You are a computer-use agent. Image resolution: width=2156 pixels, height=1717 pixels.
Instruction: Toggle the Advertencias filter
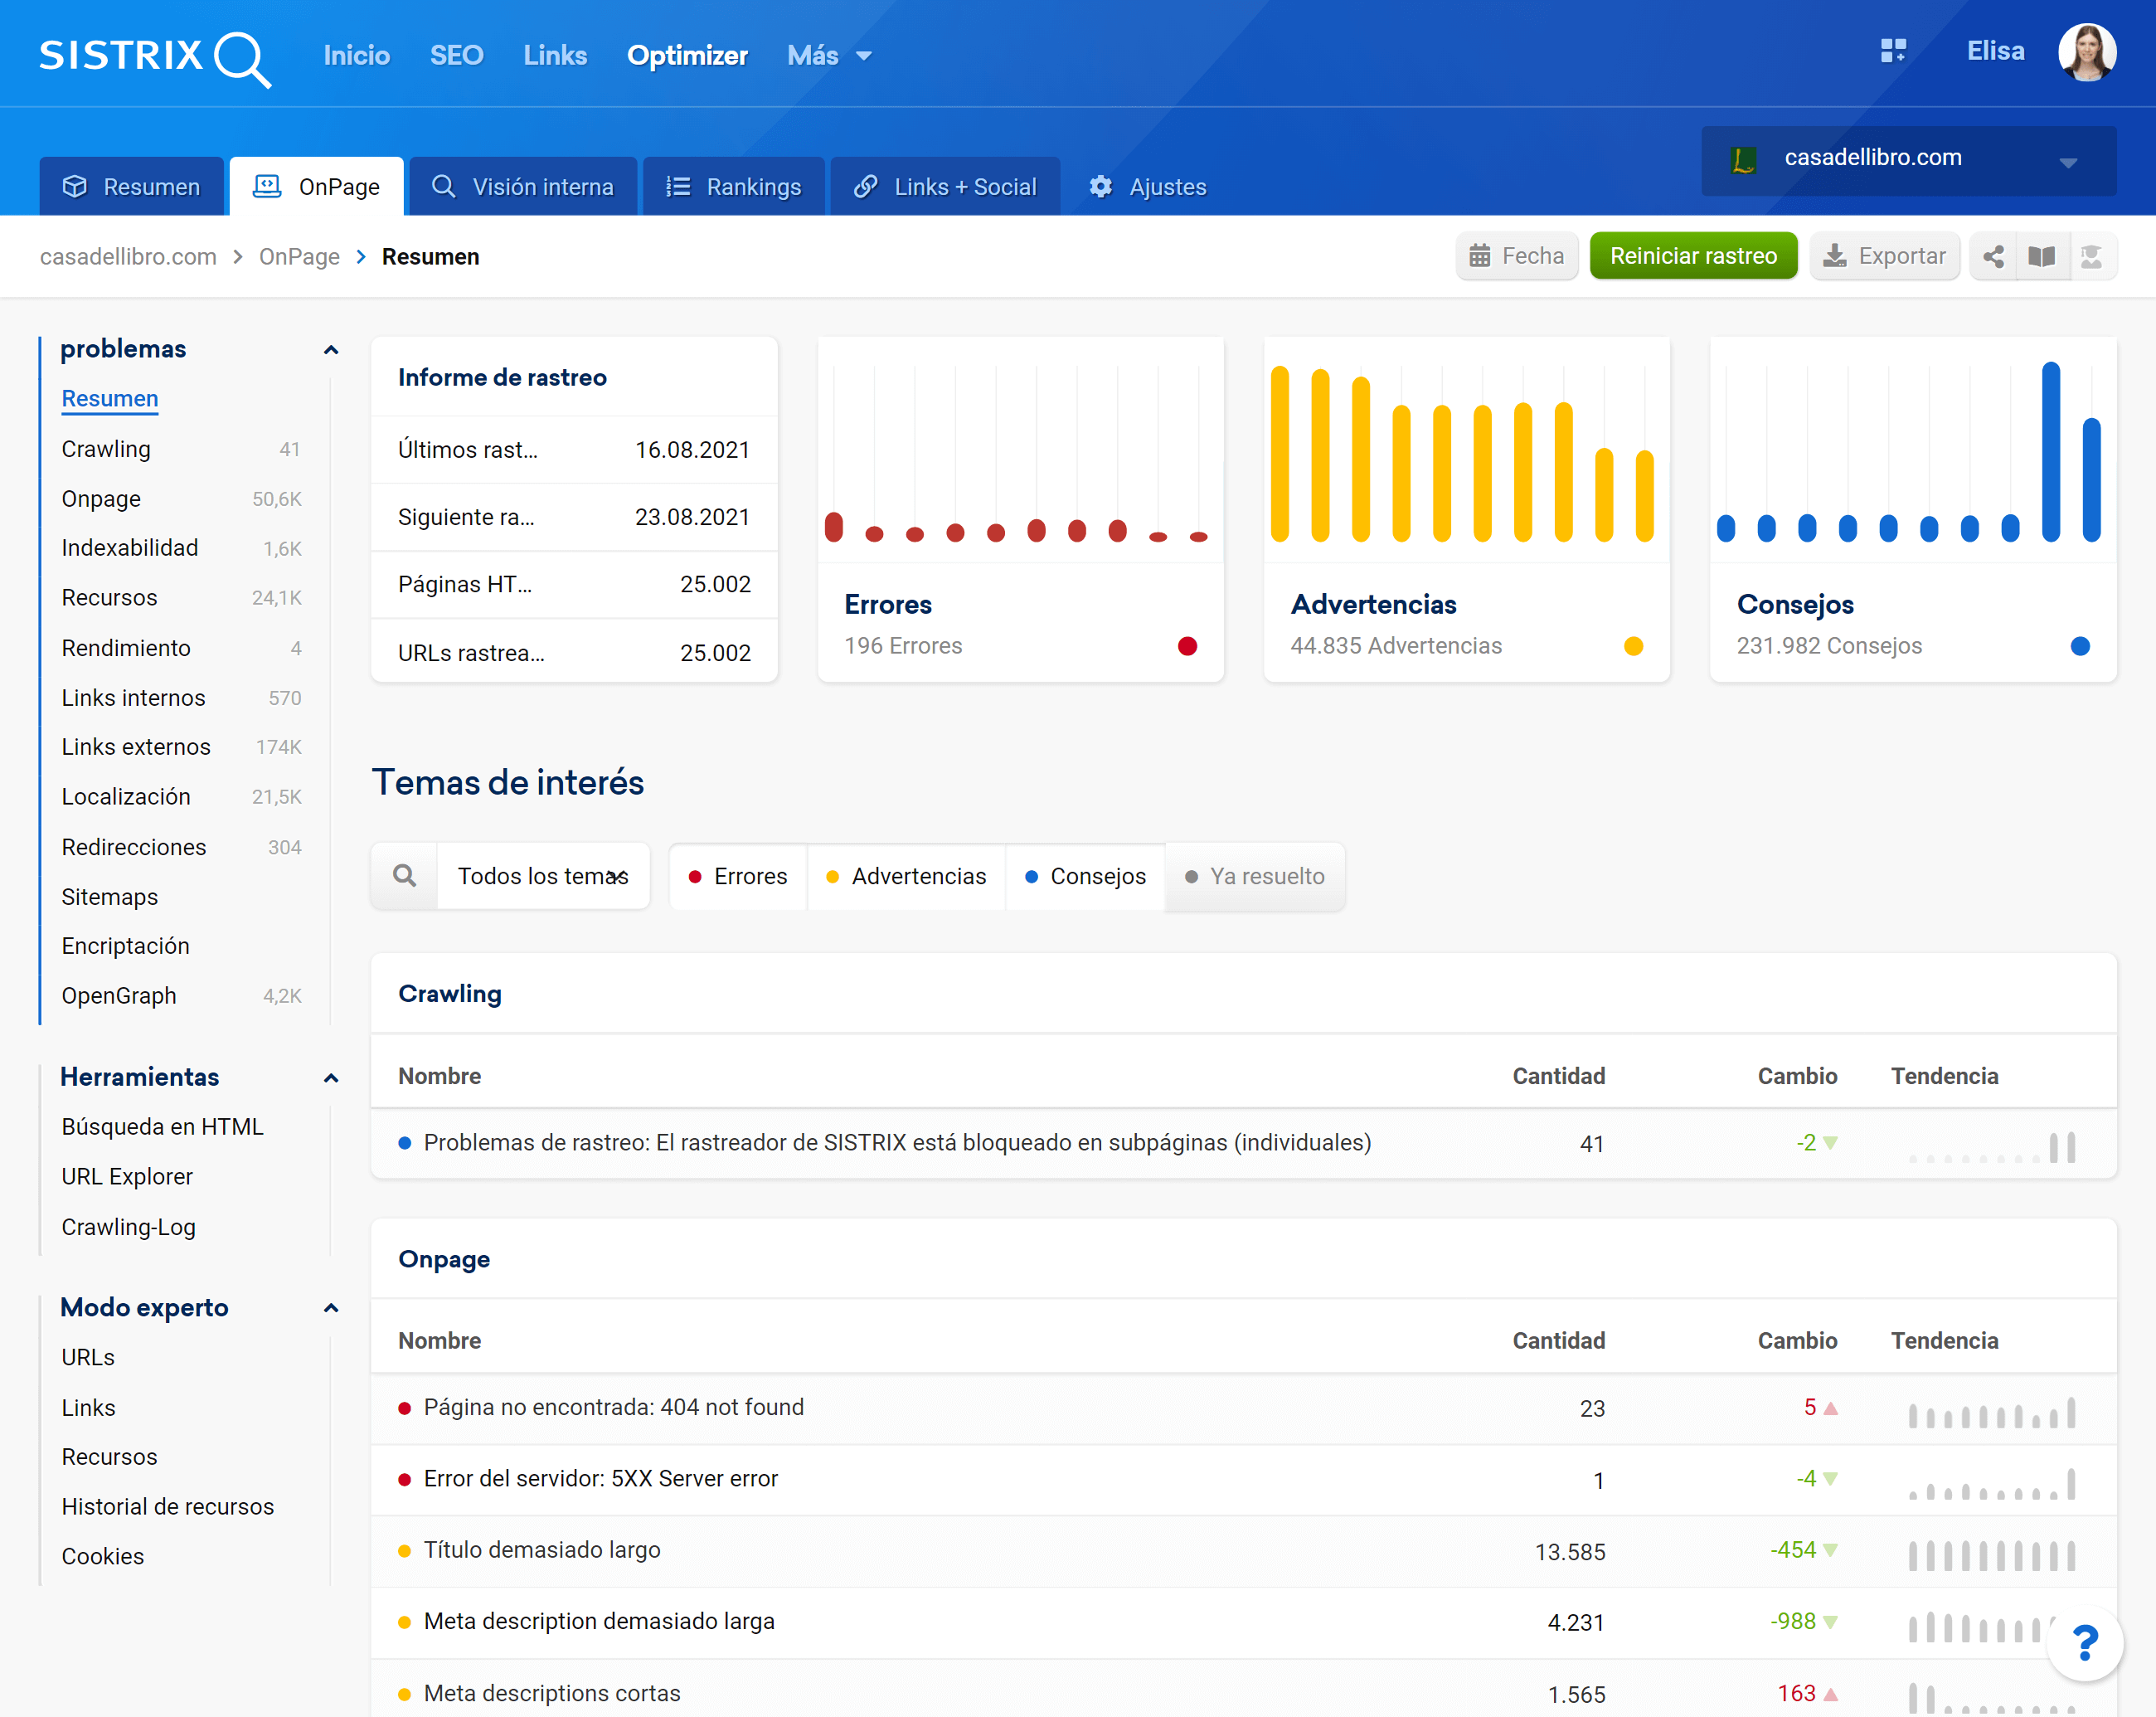[906, 876]
